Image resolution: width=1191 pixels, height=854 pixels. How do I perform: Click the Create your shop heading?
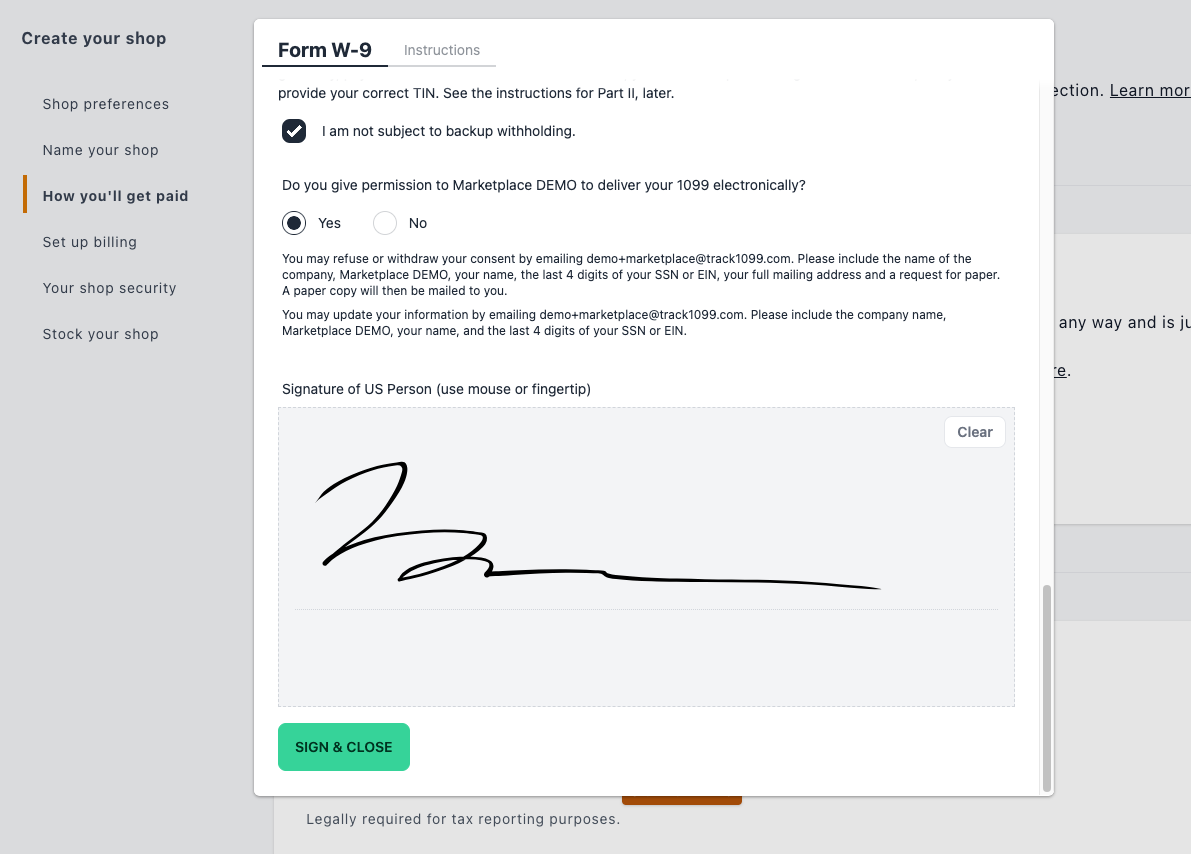(x=93, y=39)
